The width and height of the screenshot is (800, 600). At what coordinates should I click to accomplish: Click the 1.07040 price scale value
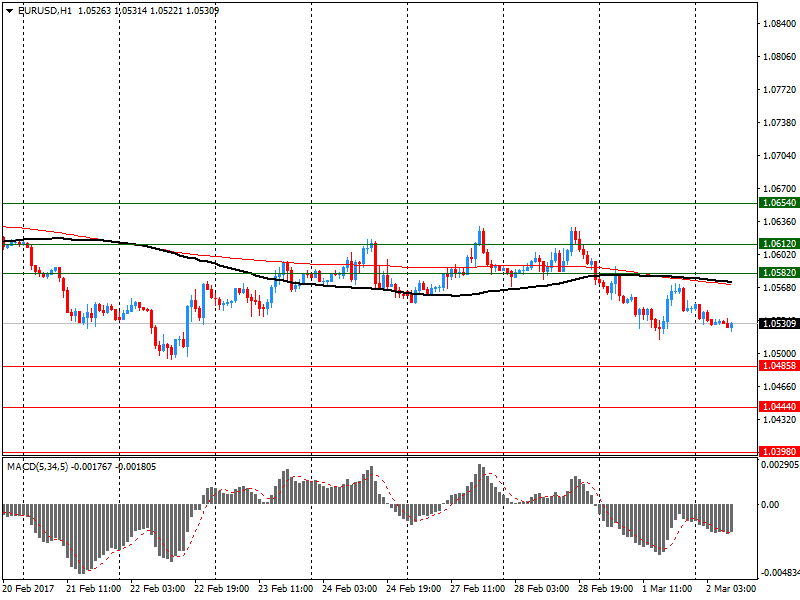click(779, 156)
